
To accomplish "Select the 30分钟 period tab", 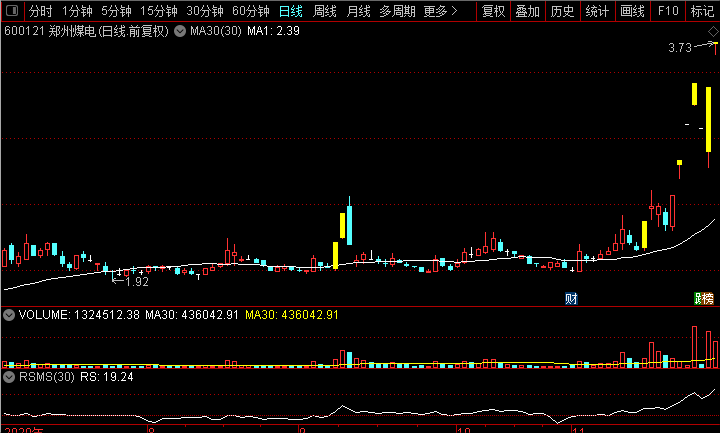I will pyautogui.click(x=205, y=11).
